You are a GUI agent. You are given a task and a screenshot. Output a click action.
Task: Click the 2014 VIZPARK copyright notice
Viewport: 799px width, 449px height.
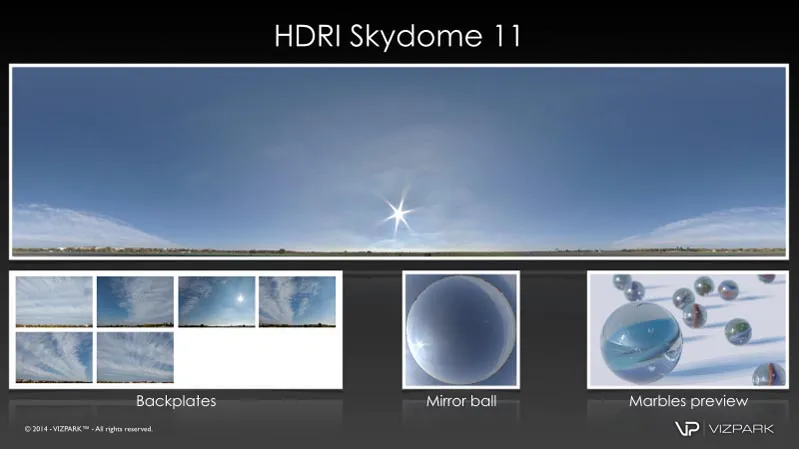(89, 429)
